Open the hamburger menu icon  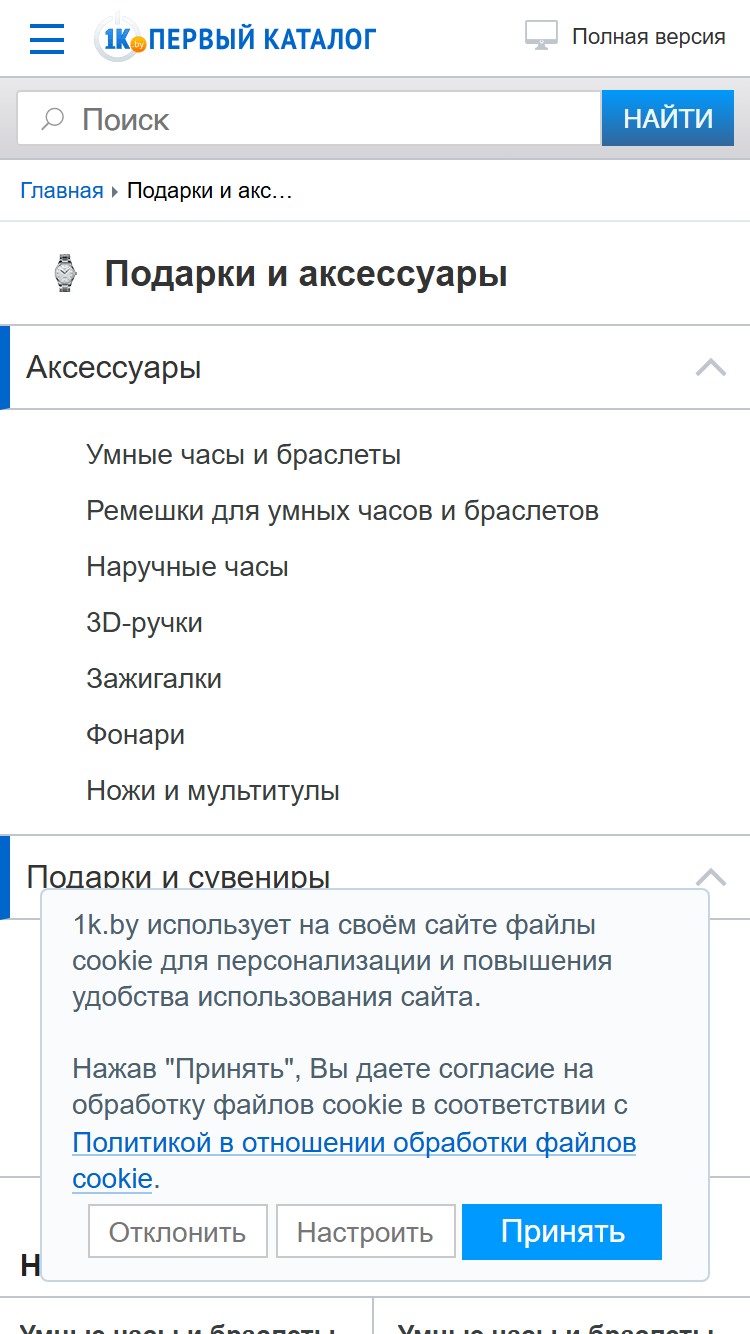pyautogui.click(x=47, y=38)
